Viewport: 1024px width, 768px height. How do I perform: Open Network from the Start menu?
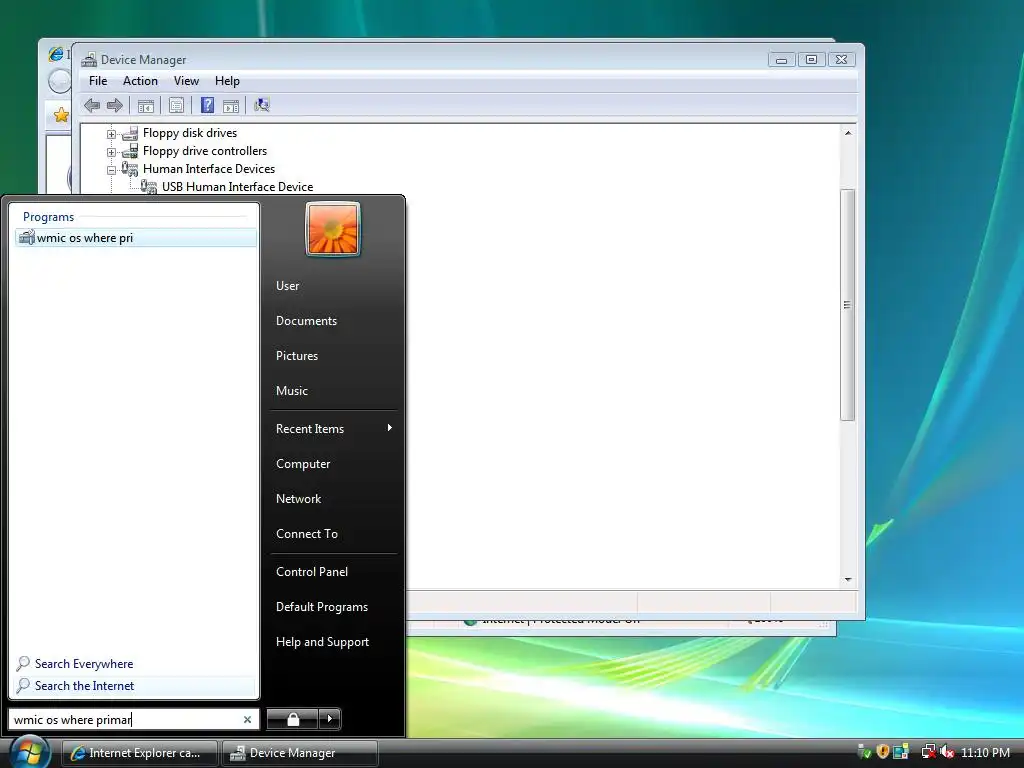pyautogui.click(x=298, y=499)
